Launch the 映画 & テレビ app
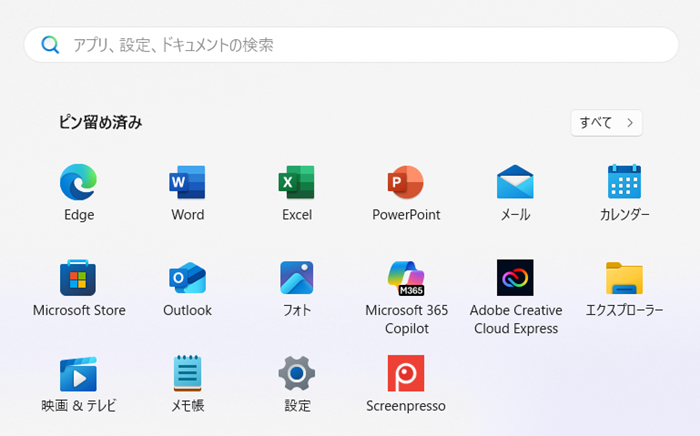Screen dimensions: 700x436 [x=78, y=374]
